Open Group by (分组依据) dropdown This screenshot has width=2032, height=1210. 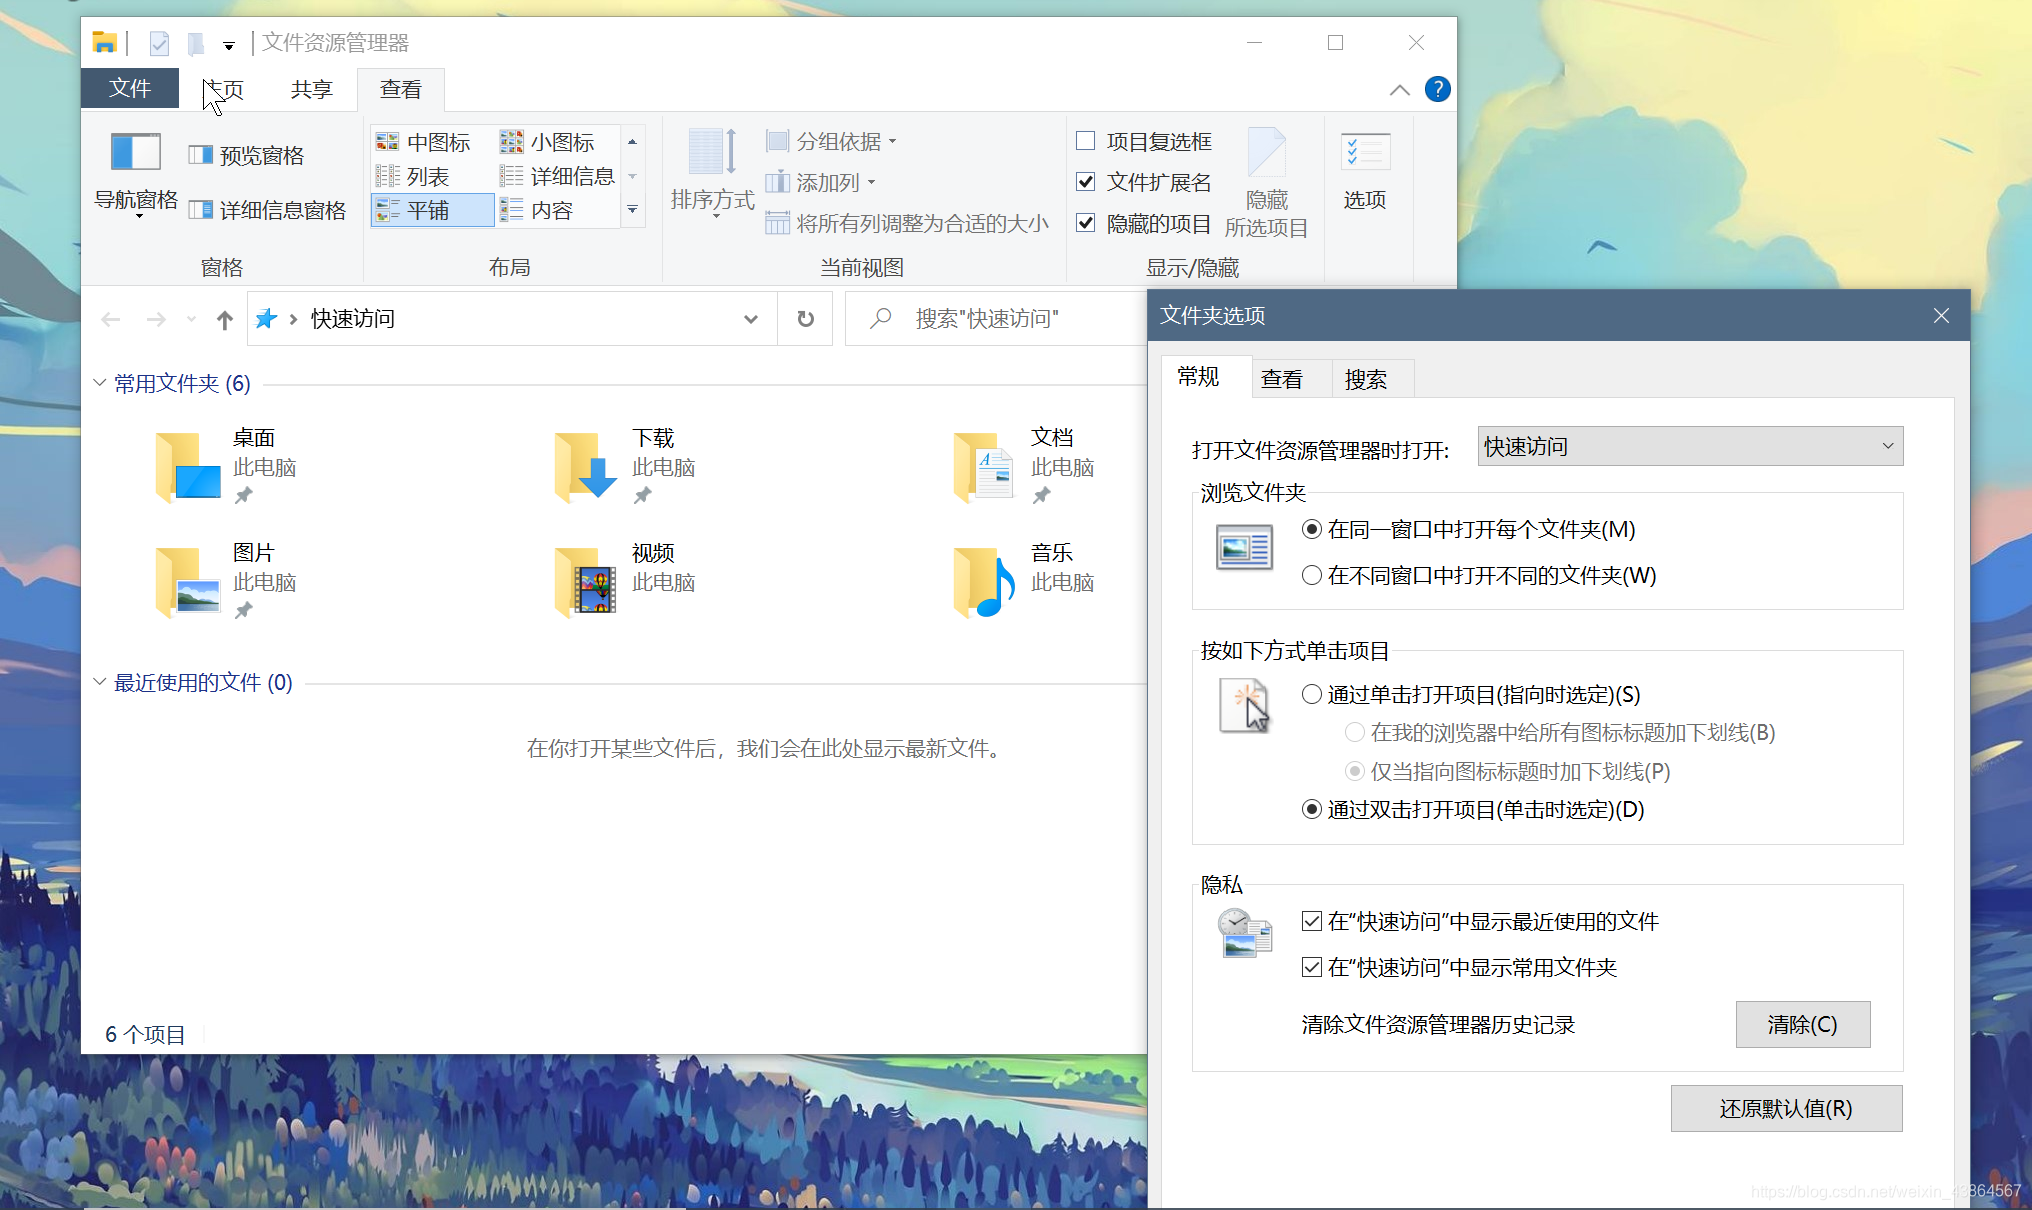tap(831, 141)
